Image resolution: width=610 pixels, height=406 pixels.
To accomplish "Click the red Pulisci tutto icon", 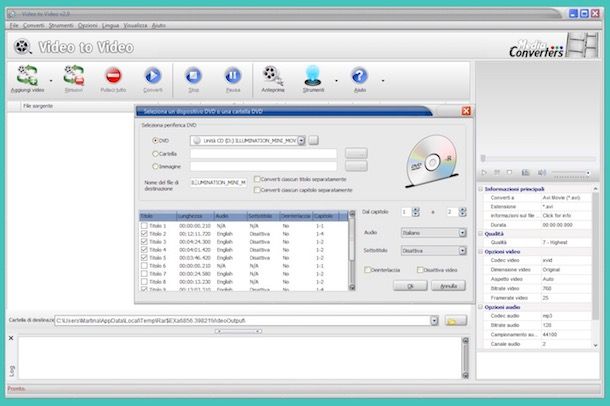I will pyautogui.click(x=114, y=75).
